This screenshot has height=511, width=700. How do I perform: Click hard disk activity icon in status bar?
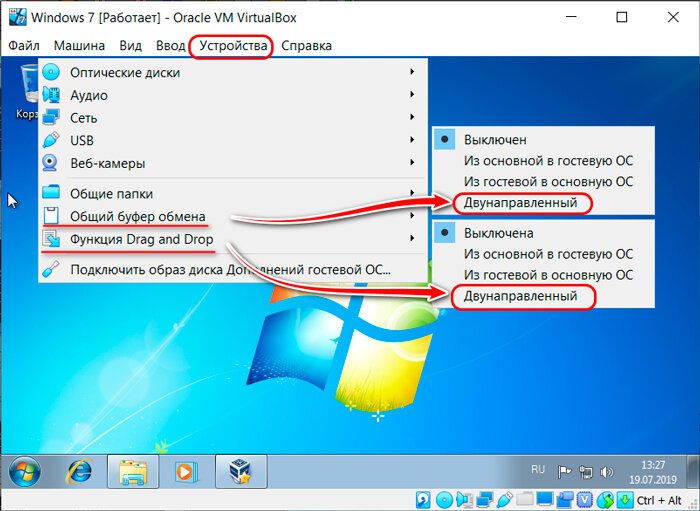pos(423,499)
